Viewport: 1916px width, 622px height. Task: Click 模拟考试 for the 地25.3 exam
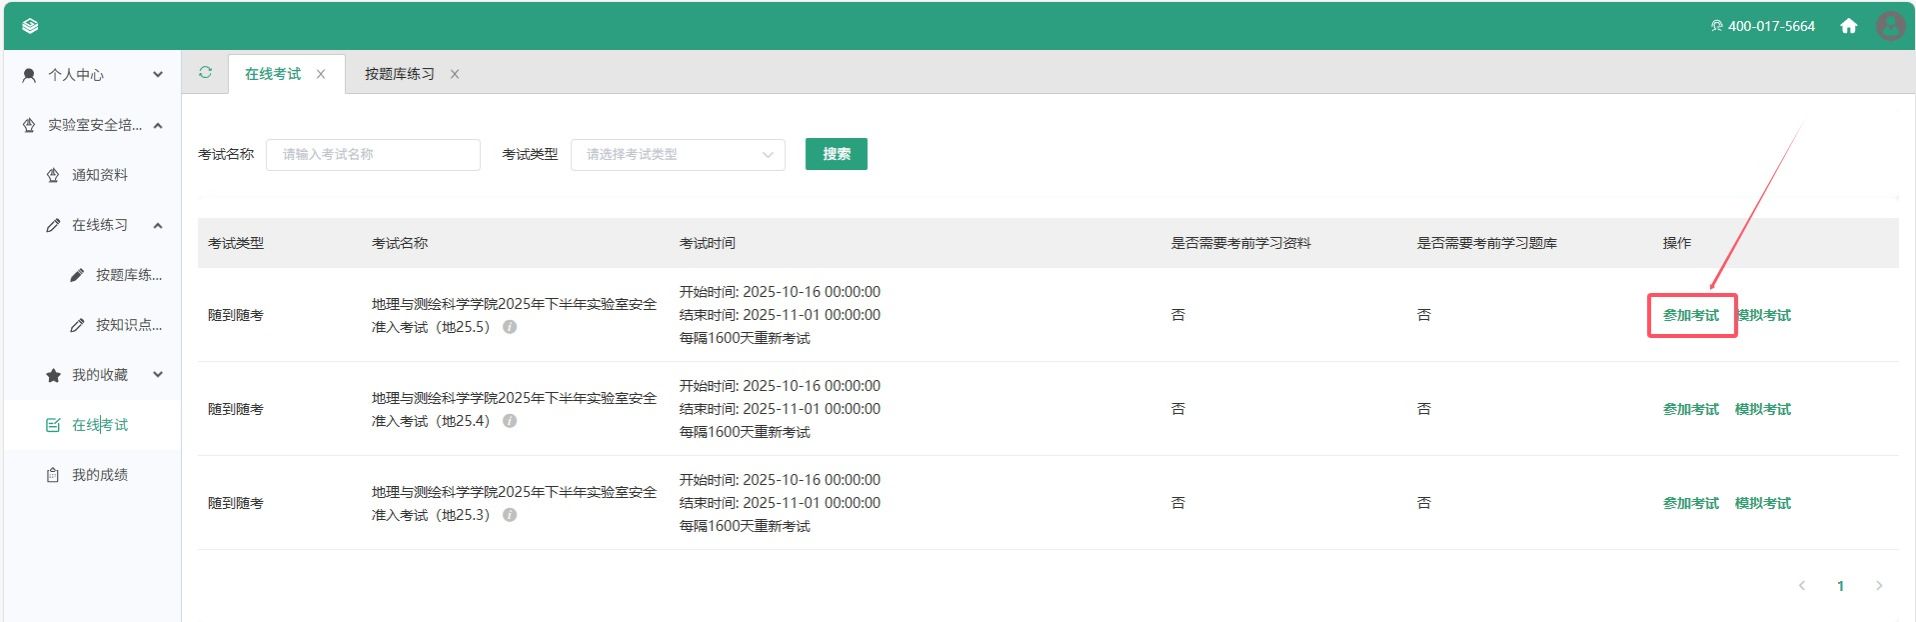1762,503
